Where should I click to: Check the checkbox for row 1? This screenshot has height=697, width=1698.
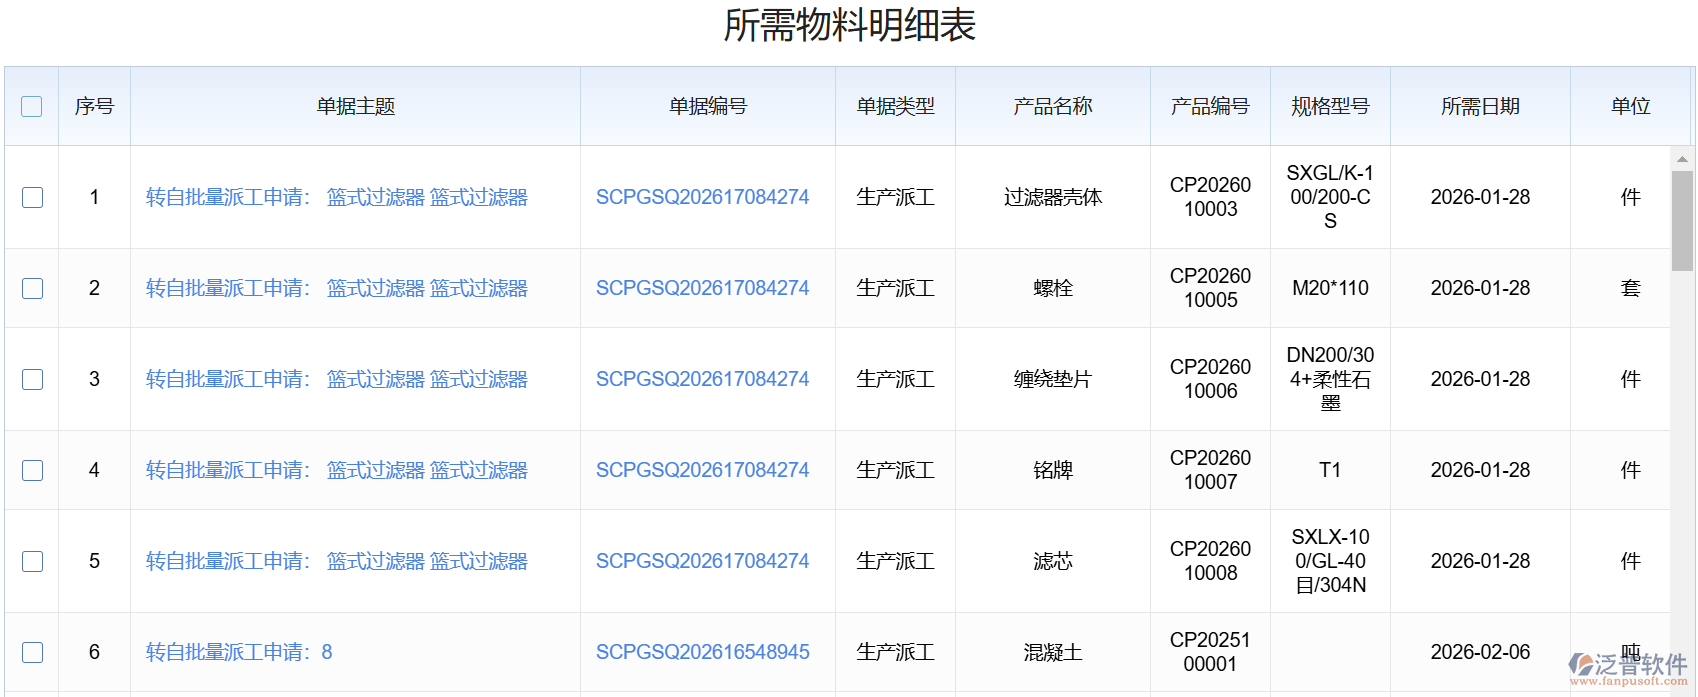tap(32, 197)
